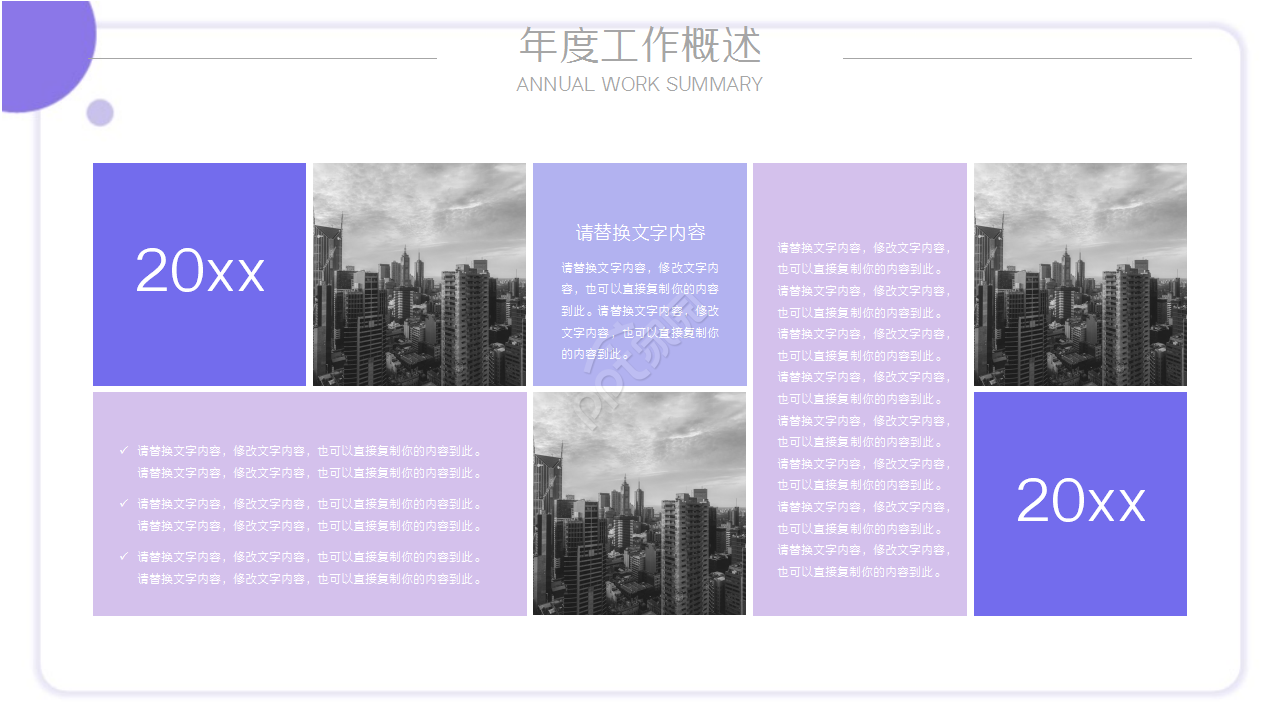The image size is (1280, 720).
Task: Click the second checkmark bullet icon
Action: (124, 502)
